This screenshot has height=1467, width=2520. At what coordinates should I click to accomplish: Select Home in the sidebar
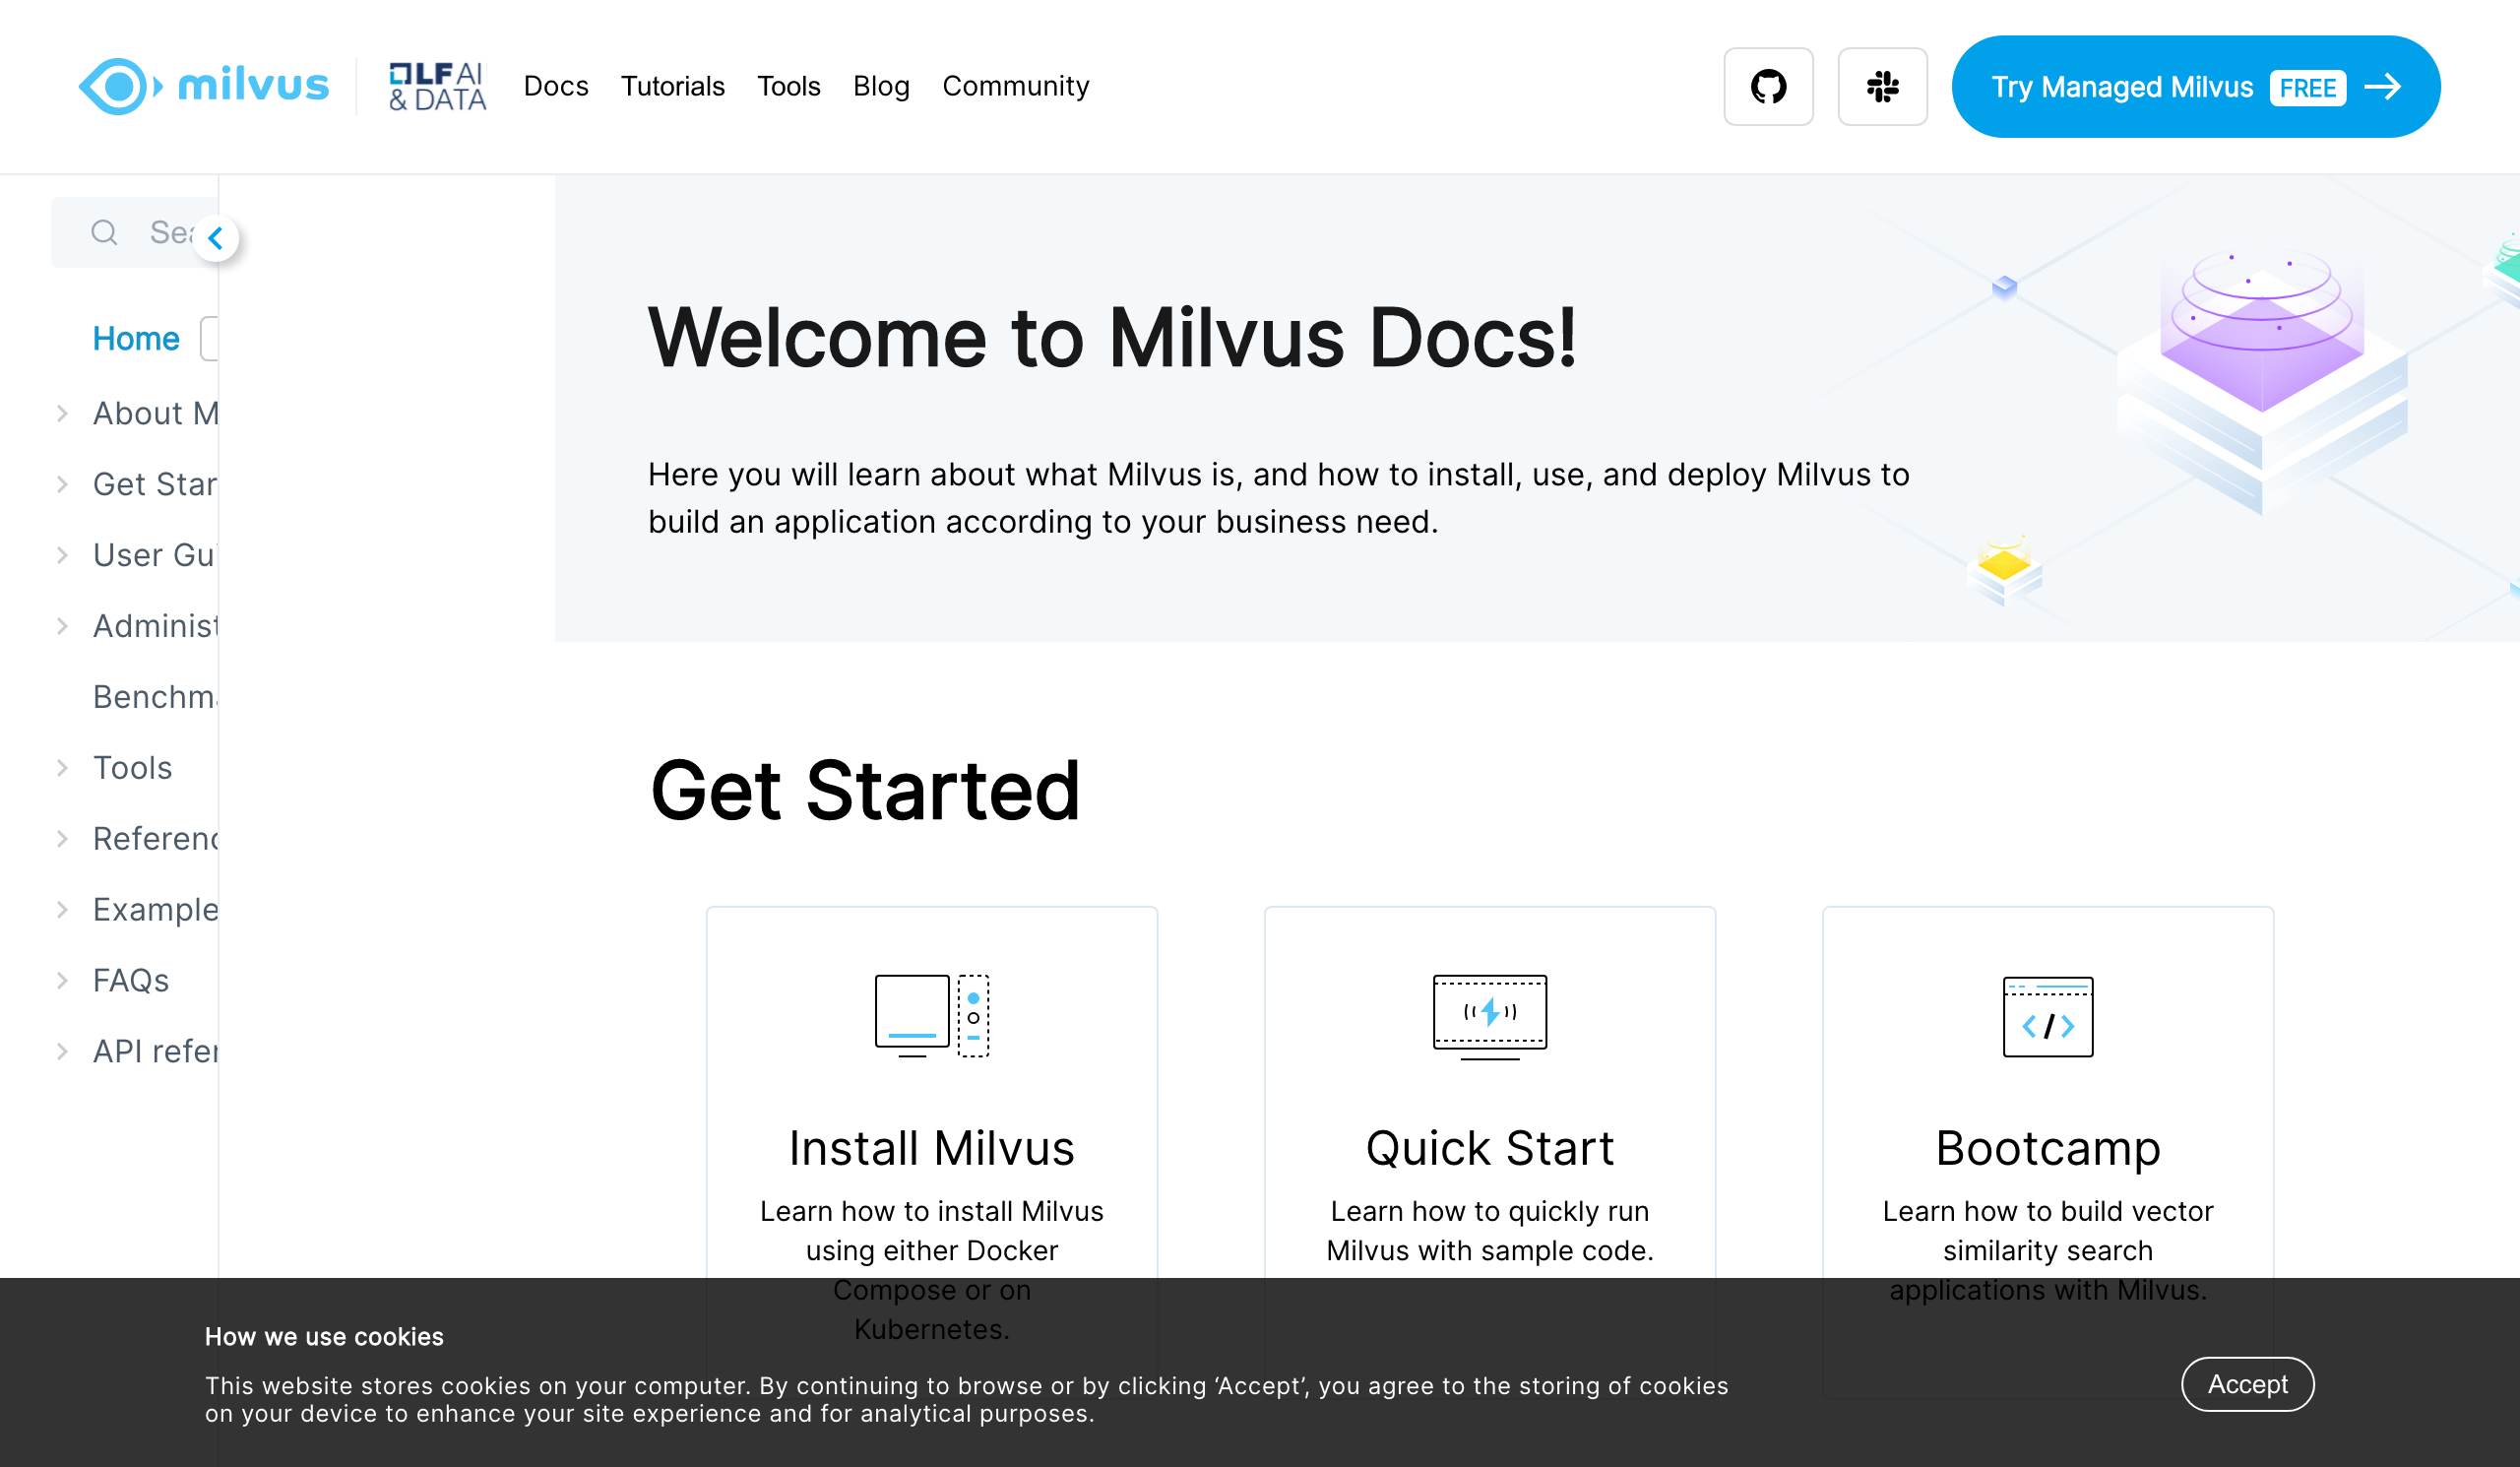[x=136, y=339]
